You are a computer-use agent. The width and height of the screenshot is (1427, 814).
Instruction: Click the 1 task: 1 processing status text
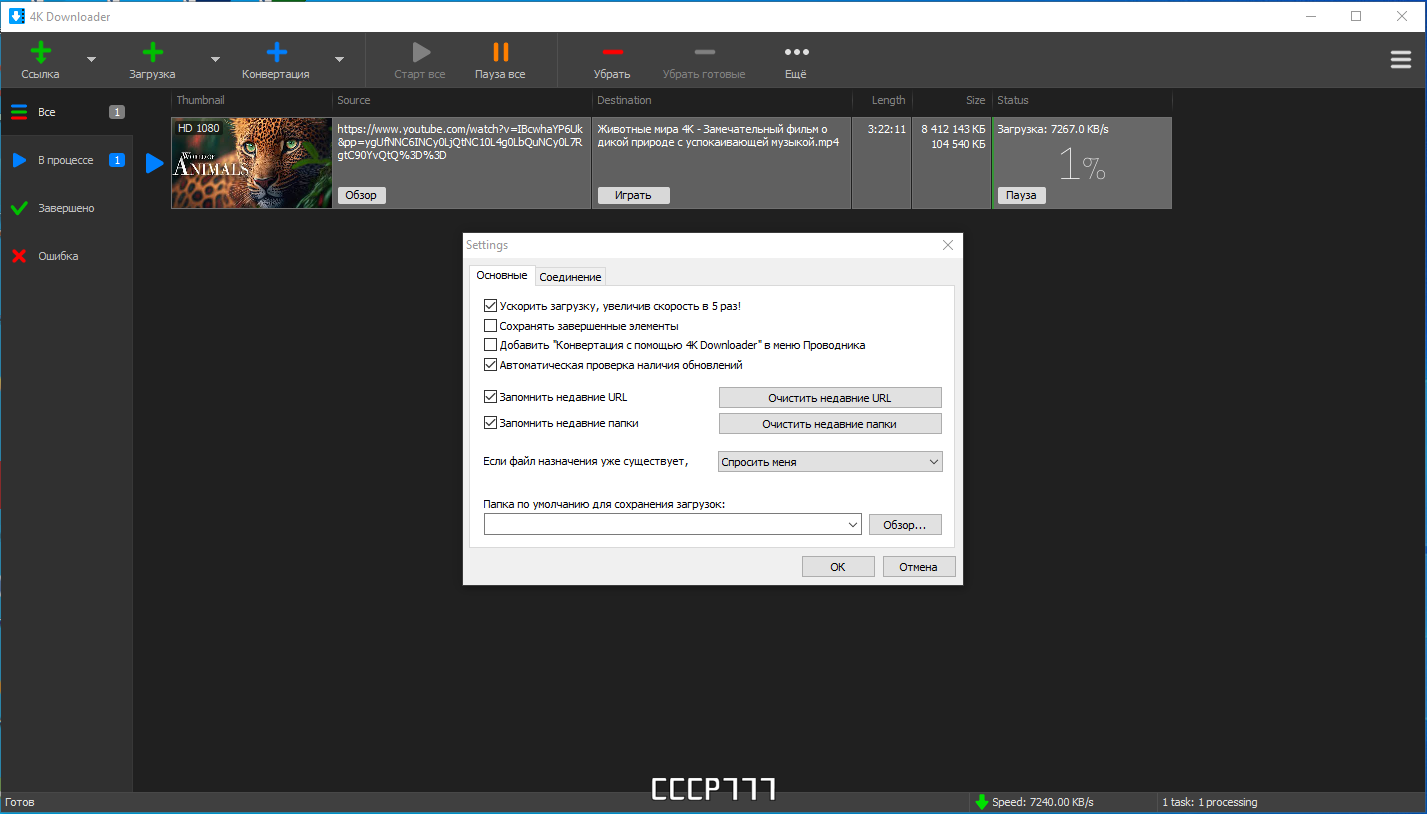coord(1209,802)
